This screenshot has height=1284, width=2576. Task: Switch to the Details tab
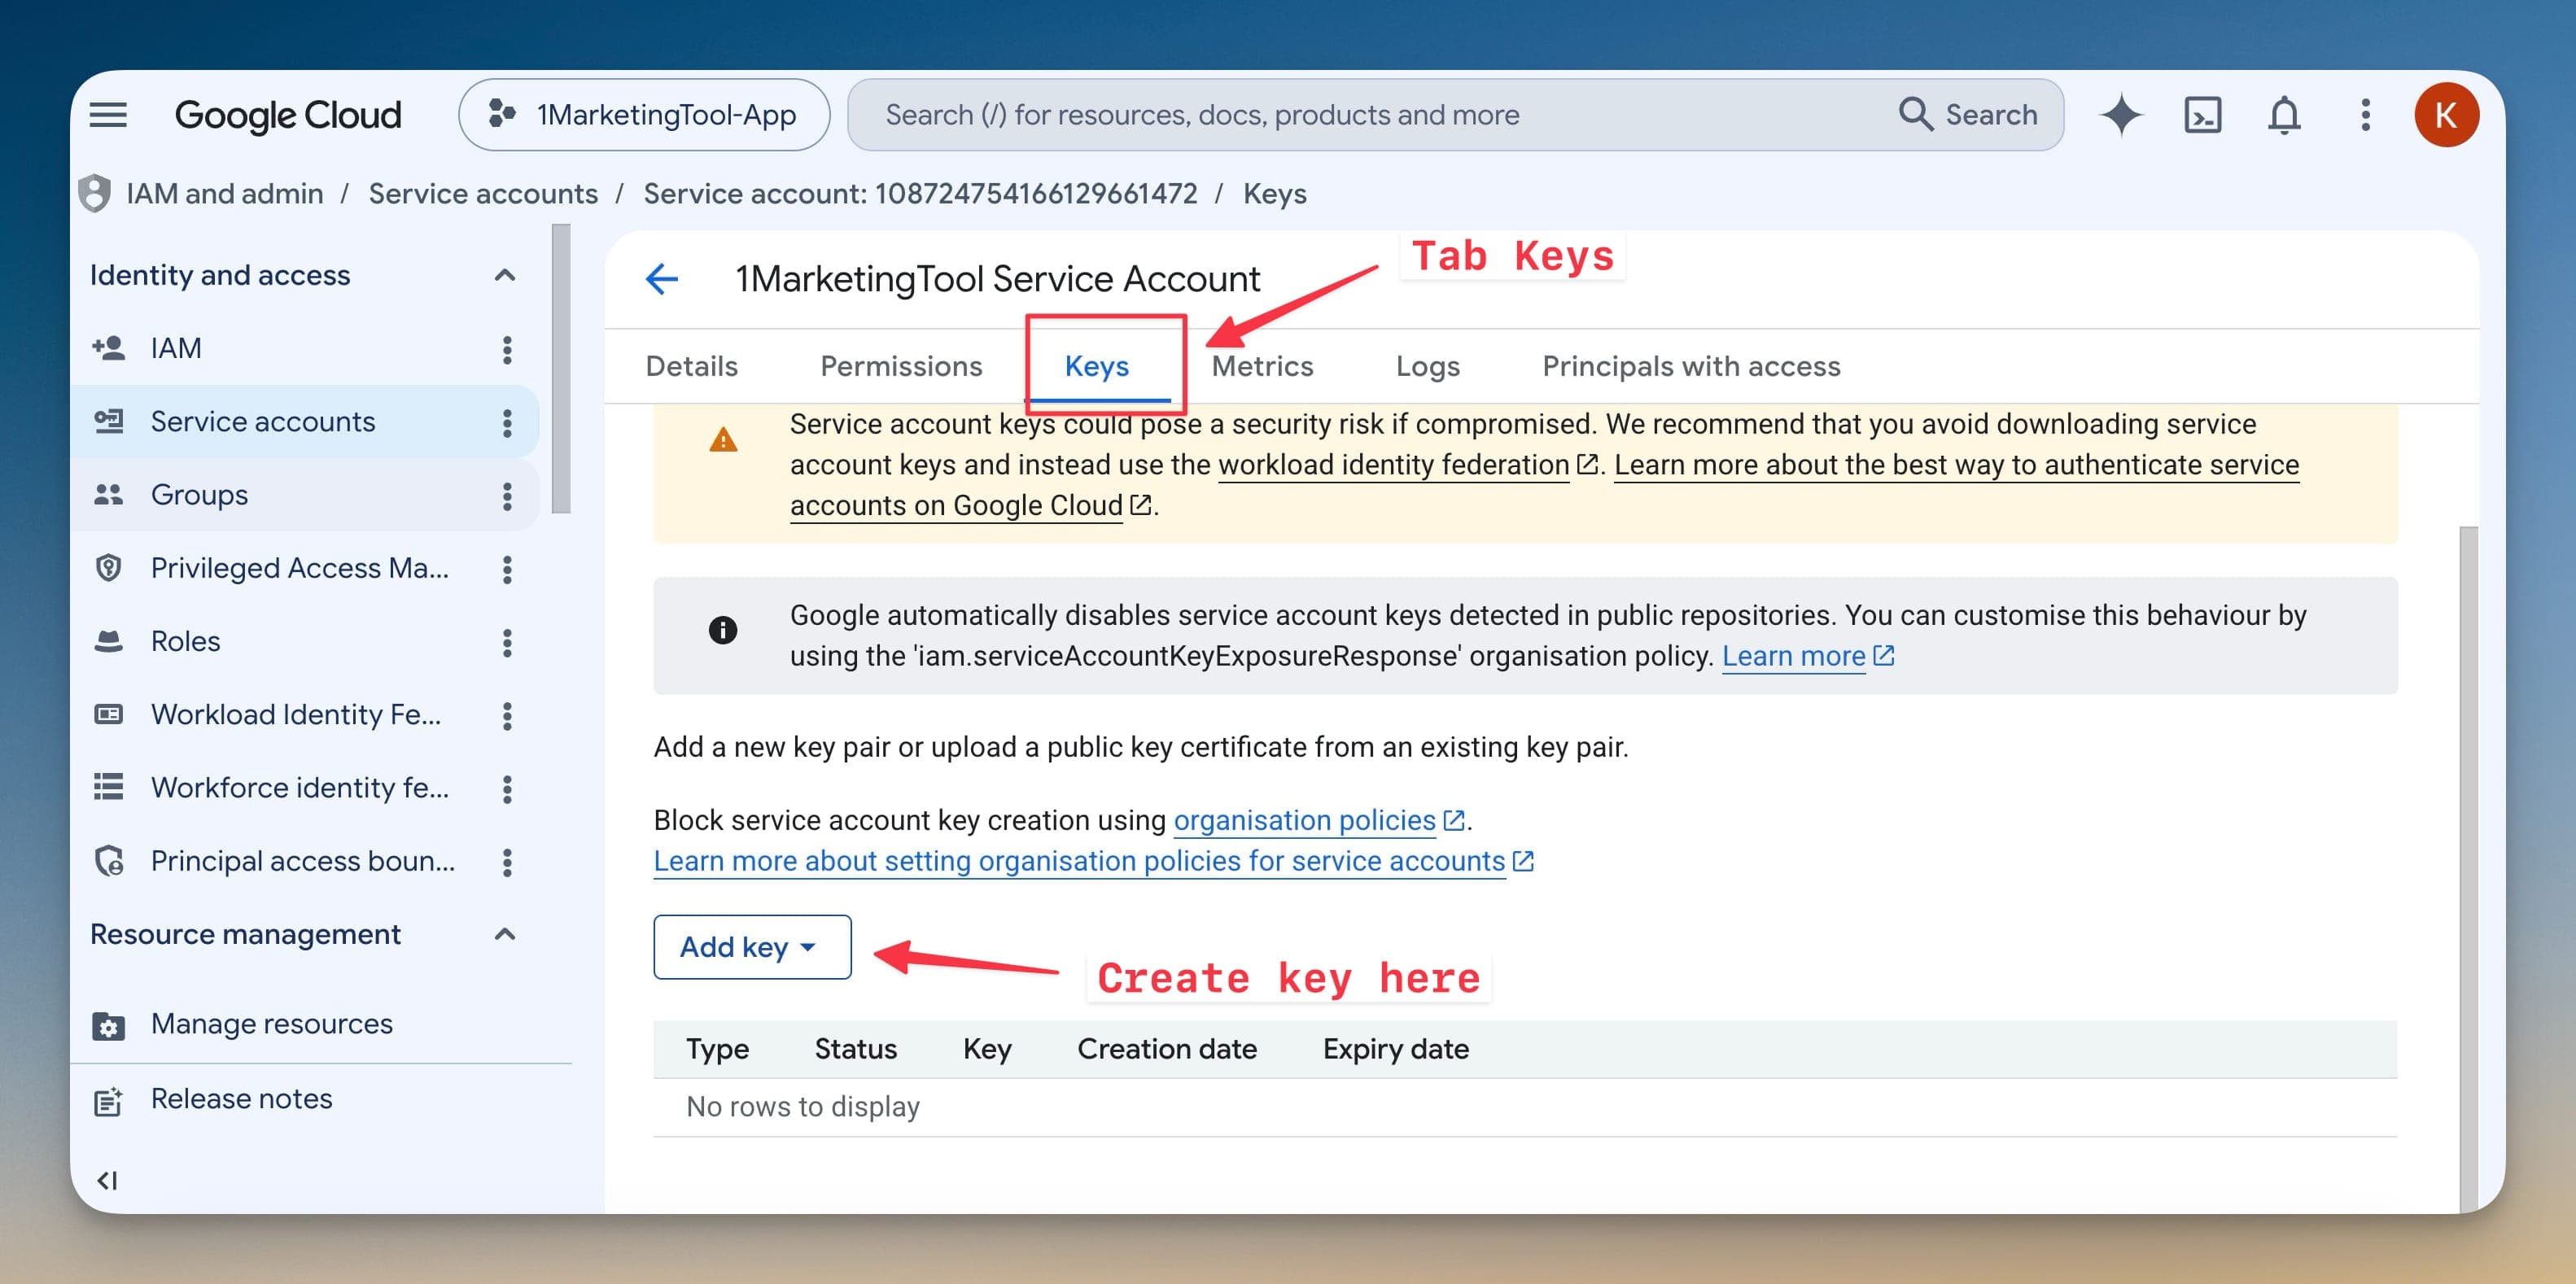click(x=692, y=366)
